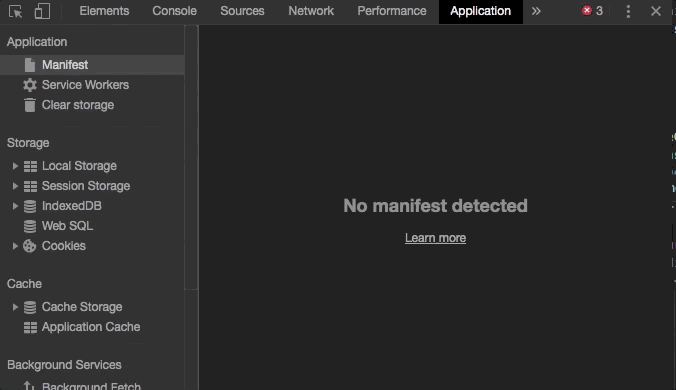Select the Application tab
The image size is (676, 390).
[x=481, y=11]
